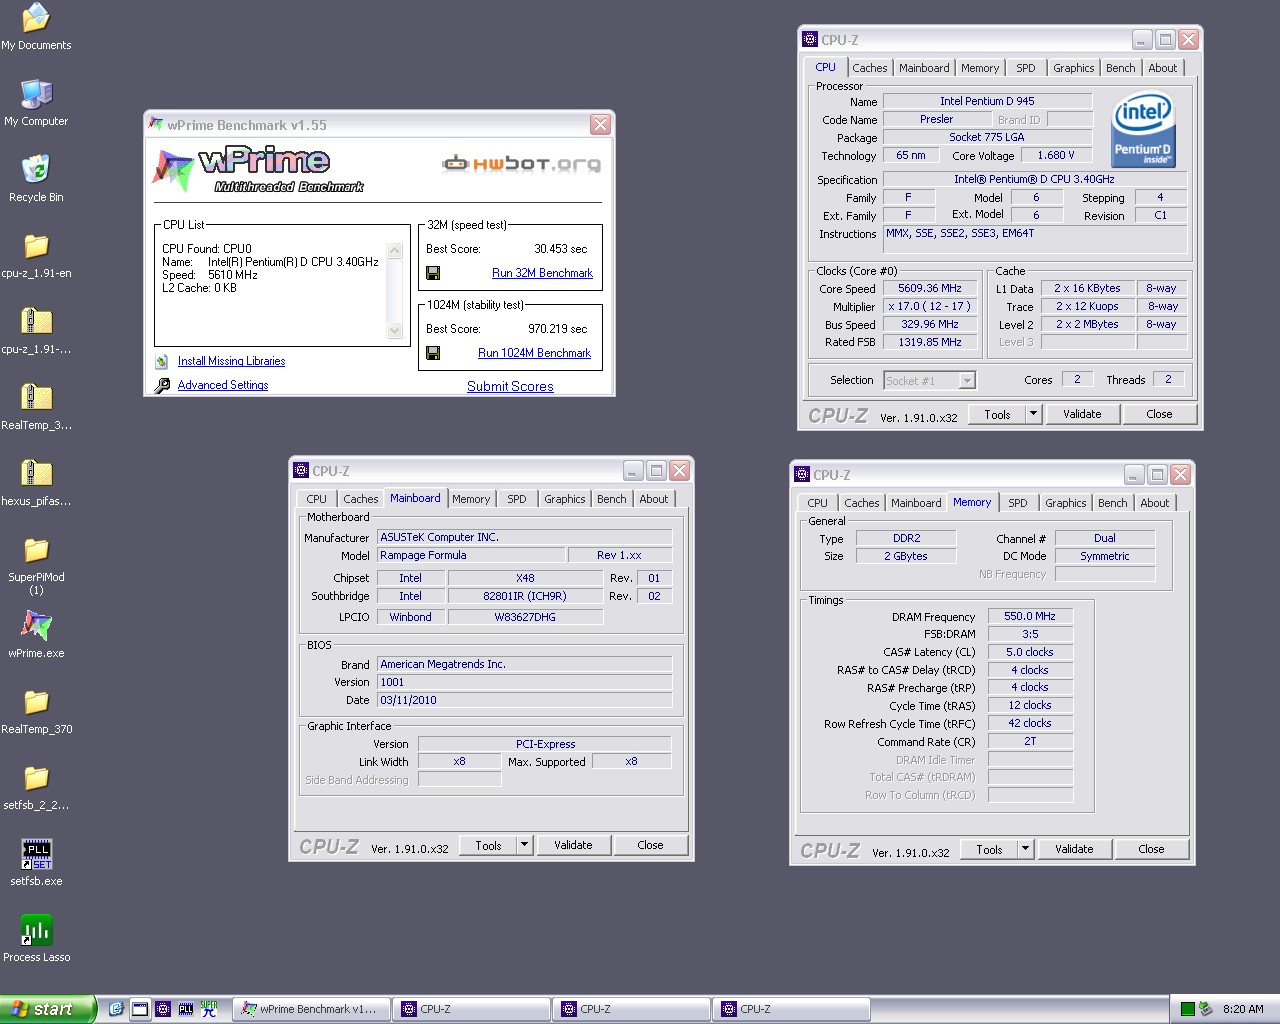Open Graphics tab in Memory window
This screenshot has height=1024, width=1280.
pyautogui.click(x=1065, y=503)
